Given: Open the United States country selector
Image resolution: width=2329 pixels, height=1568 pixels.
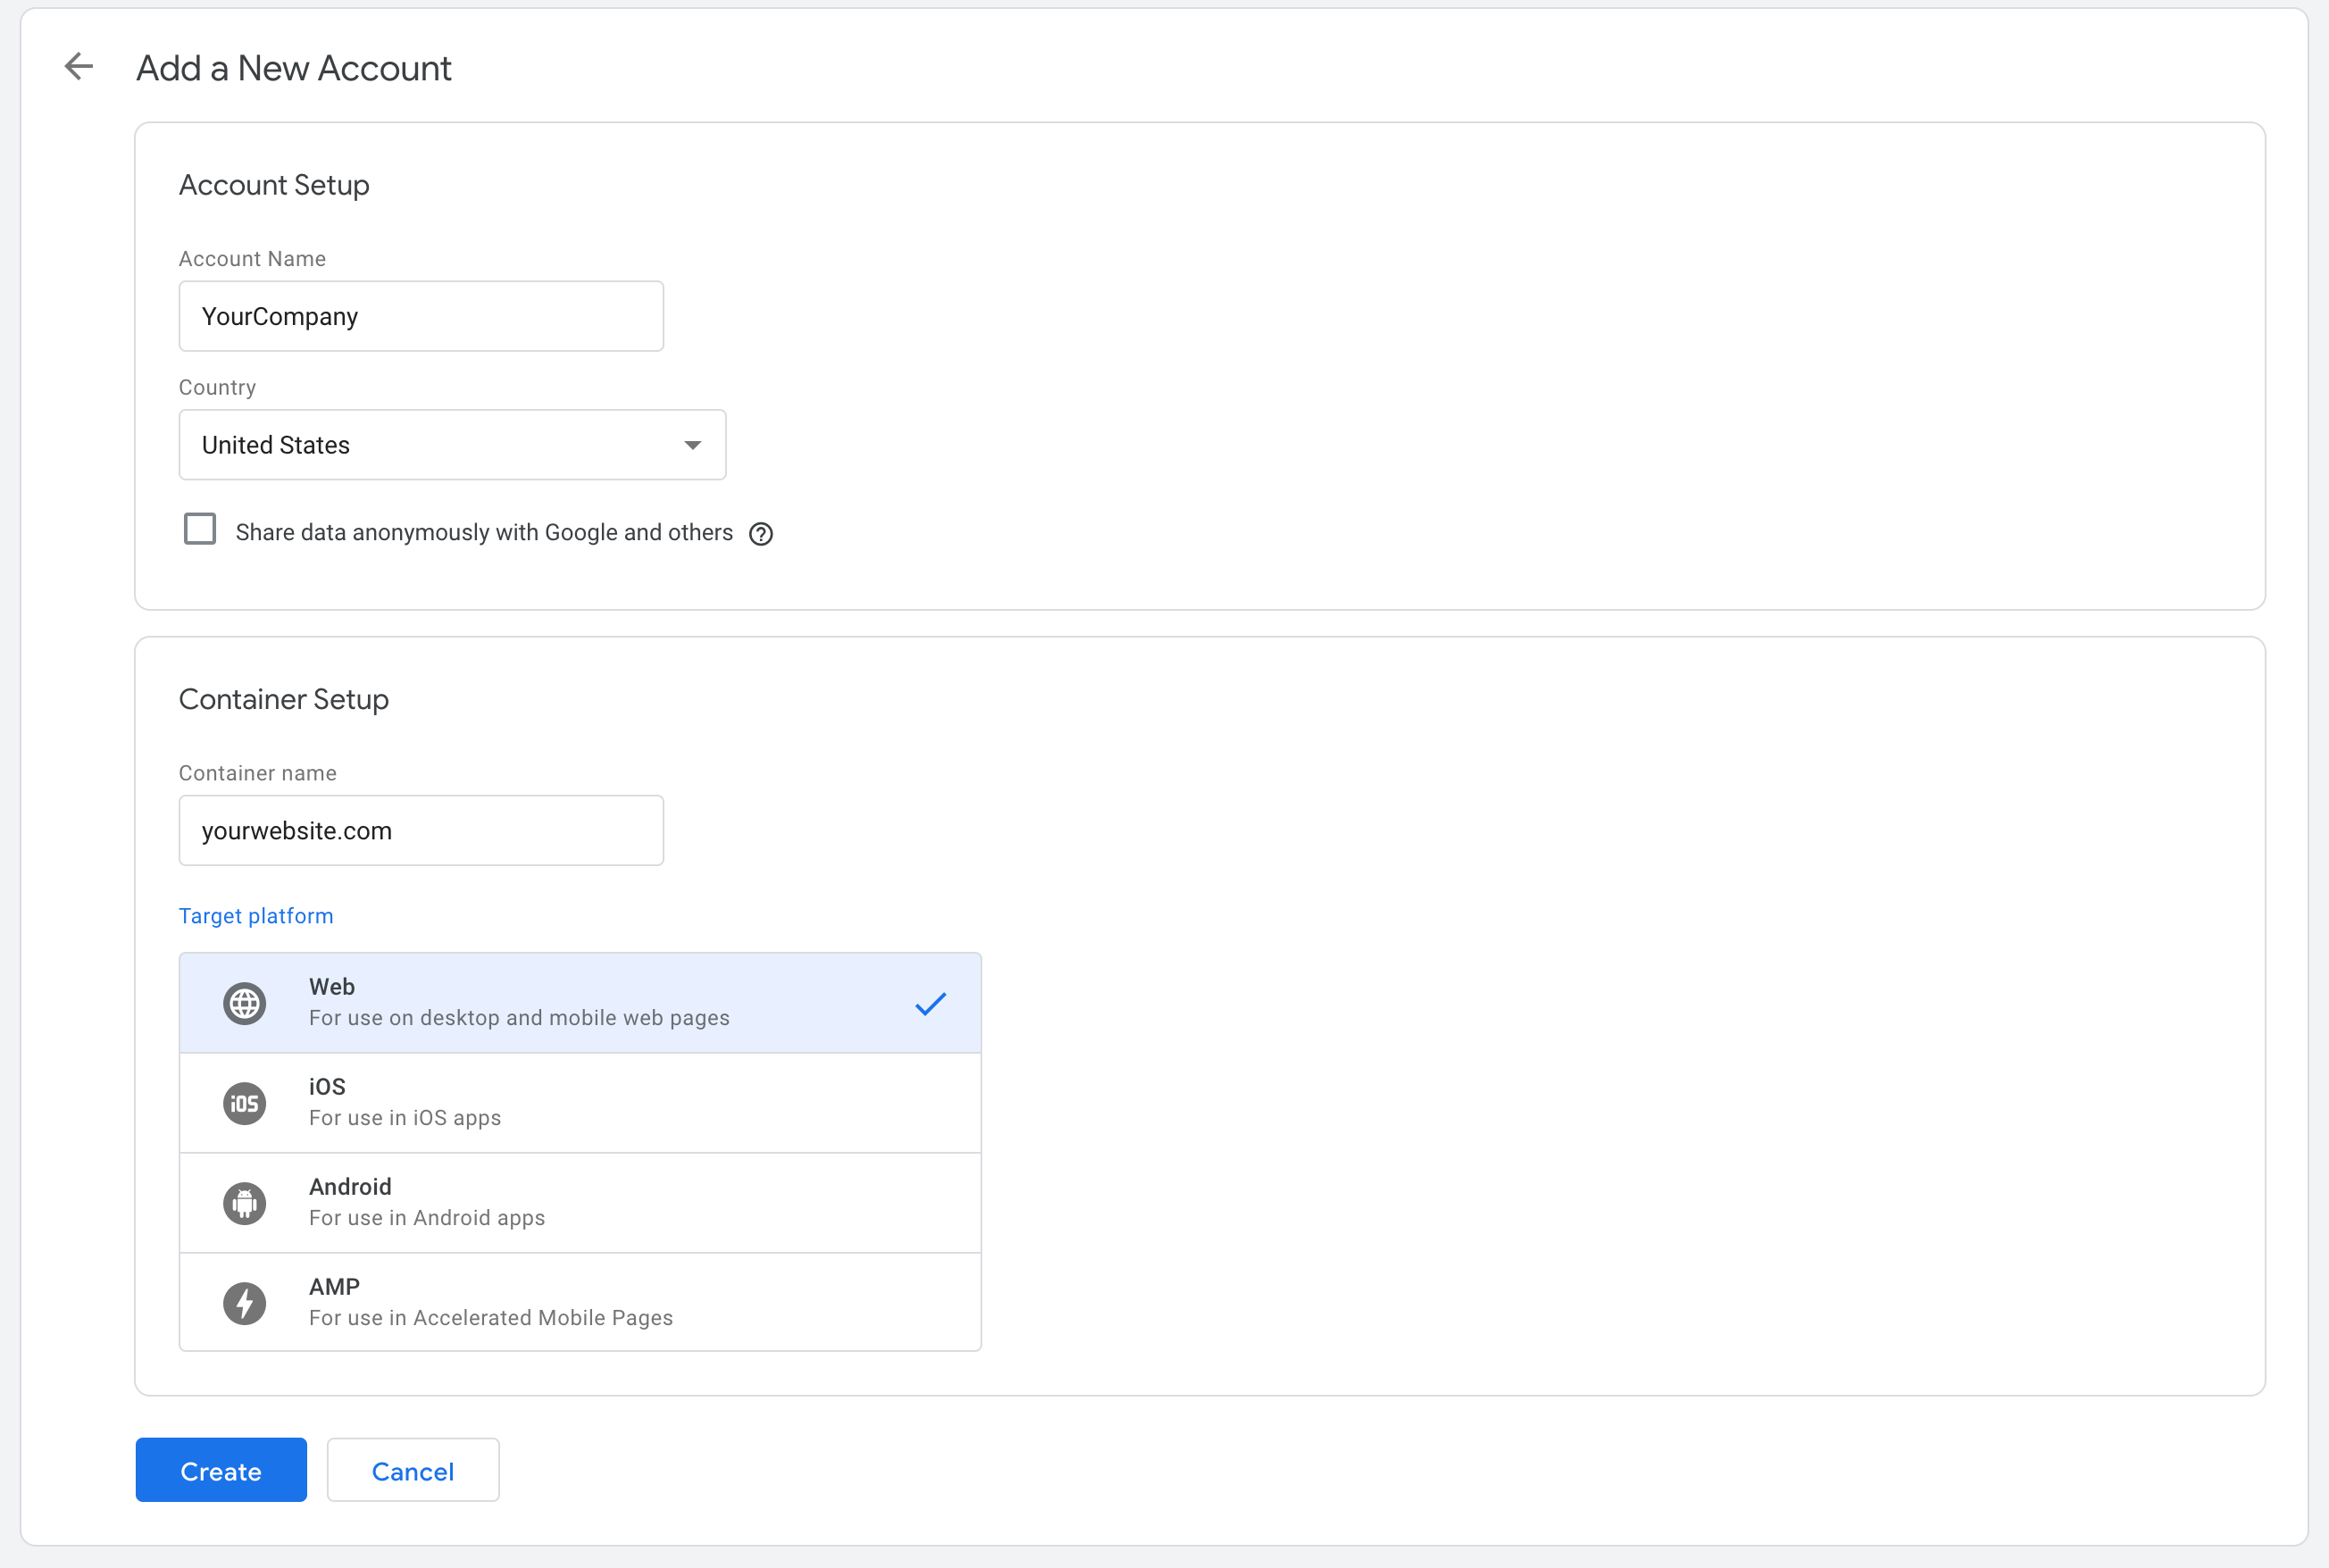Looking at the screenshot, I should [452, 445].
